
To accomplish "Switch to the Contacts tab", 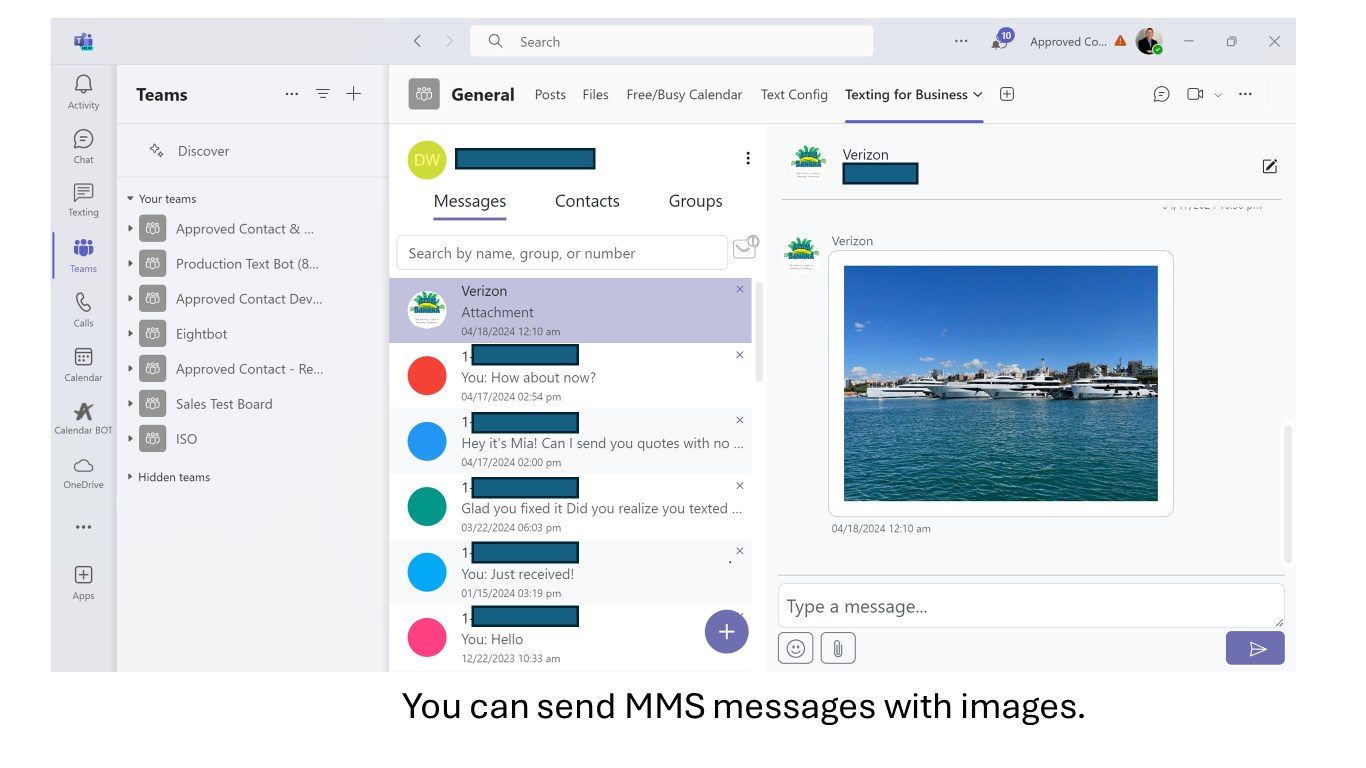I will [x=587, y=201].
